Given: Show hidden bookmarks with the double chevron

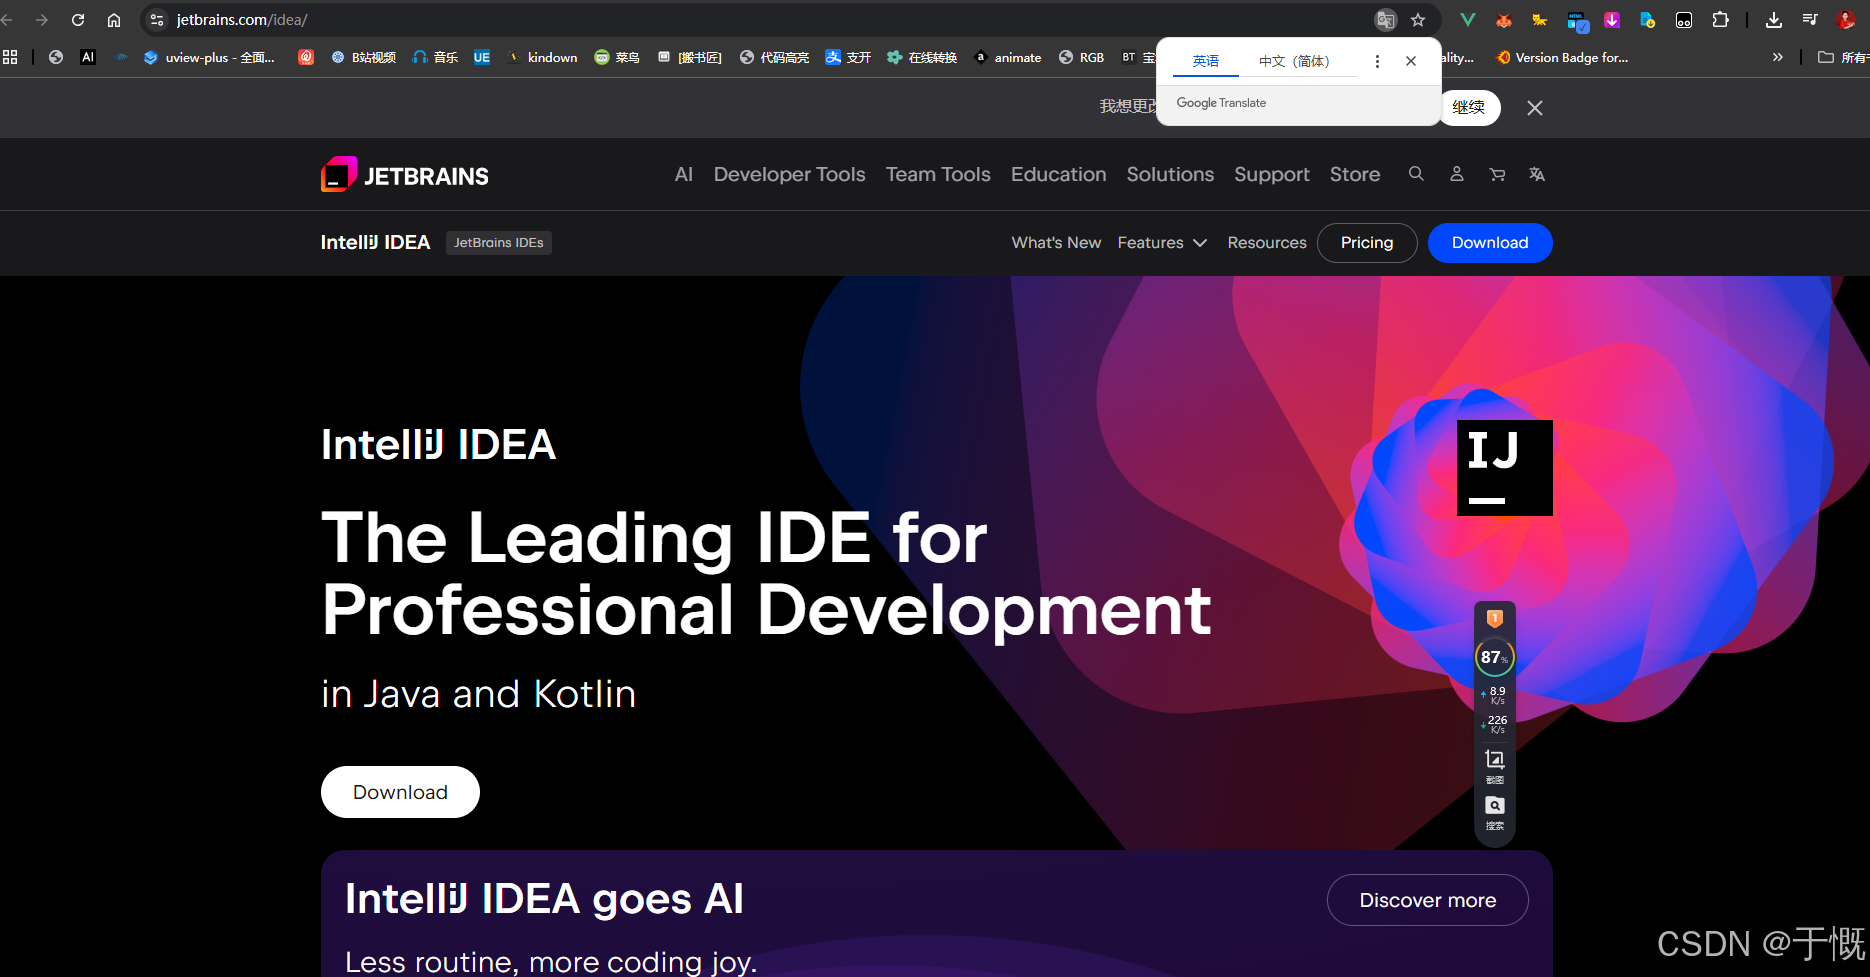Looking at the screenshot, I should pyautogui.click(x=1777, y=57).
